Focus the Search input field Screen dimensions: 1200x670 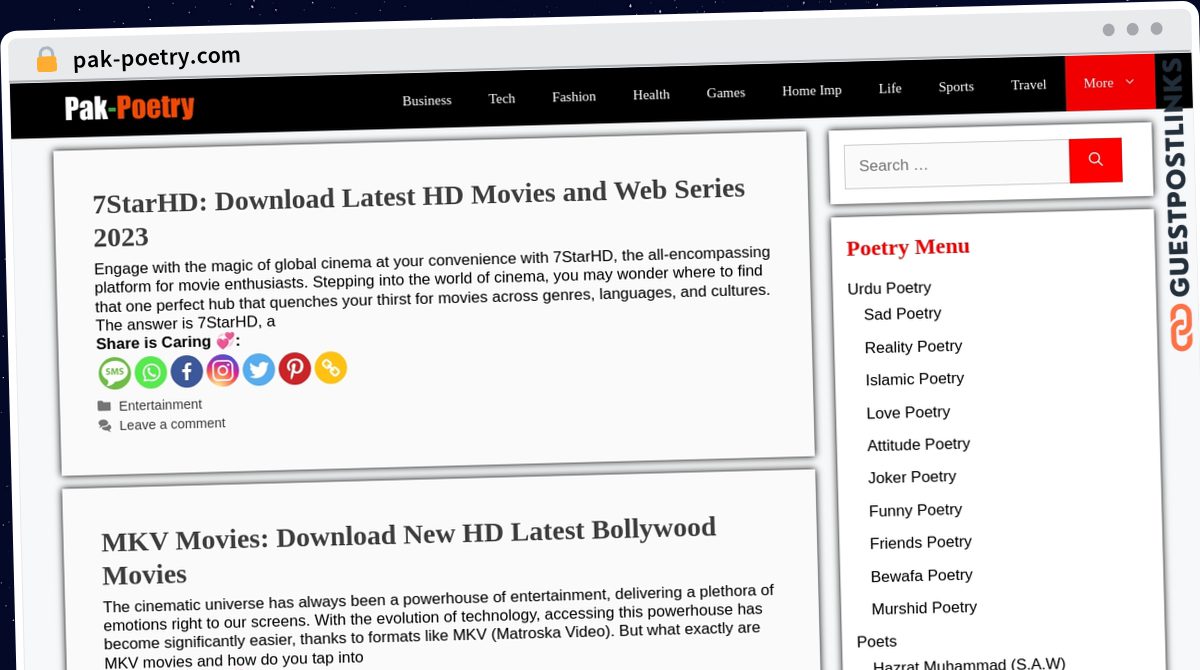(x=957, y=164)
